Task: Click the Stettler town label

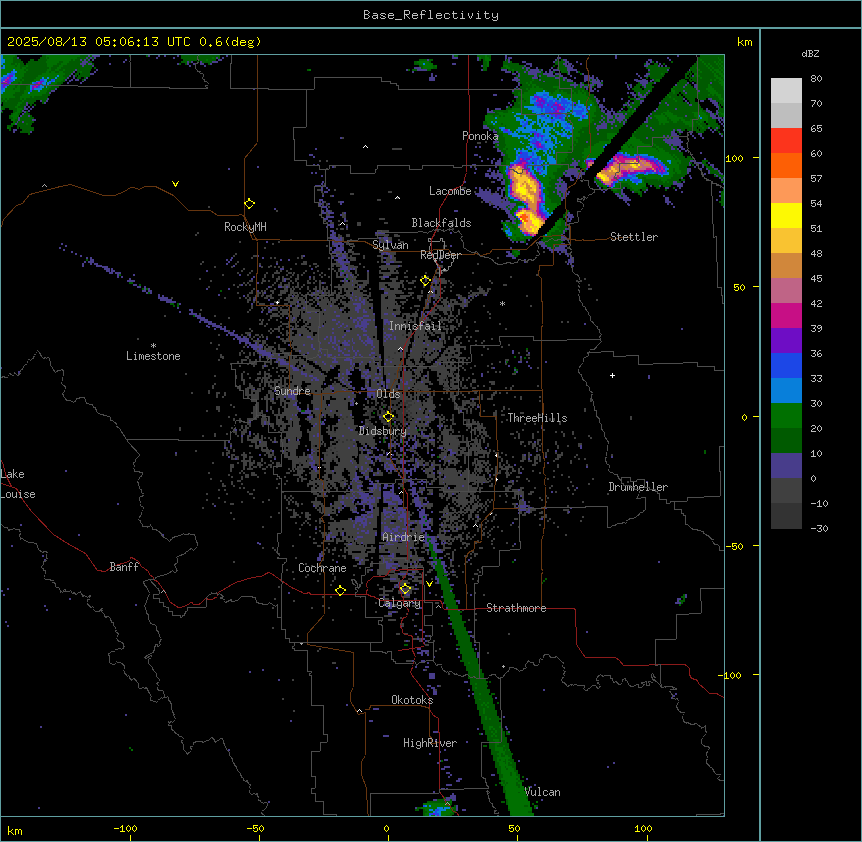Action: 633,237
